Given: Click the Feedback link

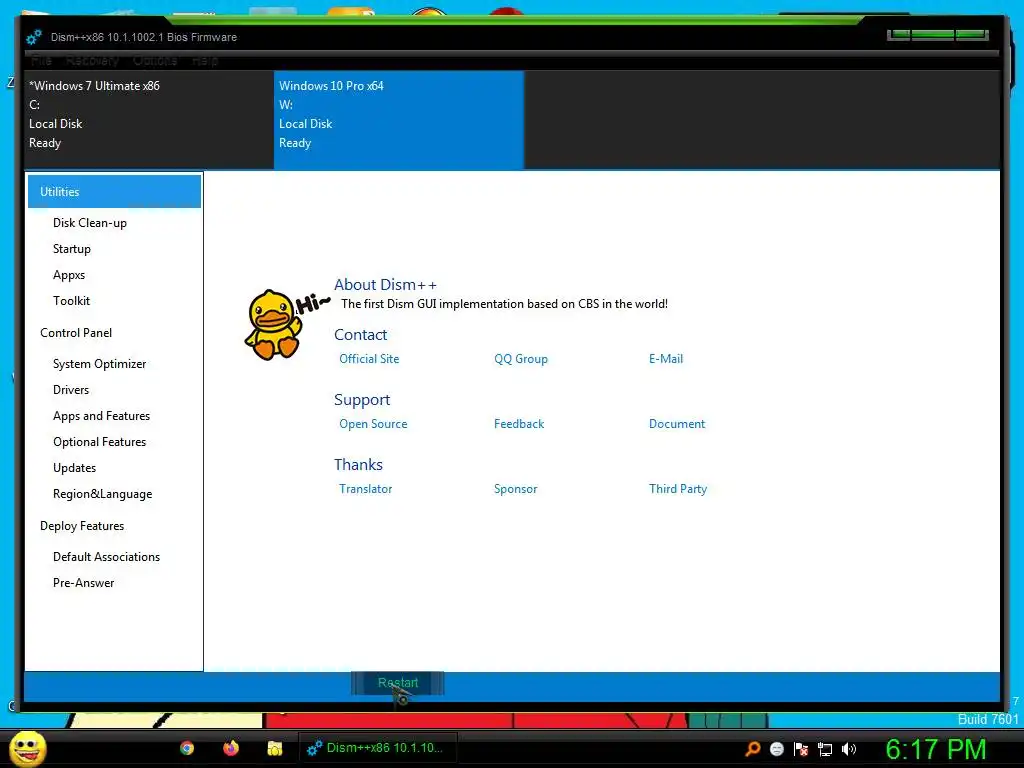Looking at the screenshot, I should 519,424.
